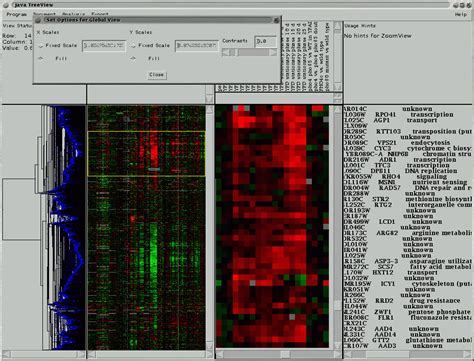The width and height of the screenshot is (474, 361).
Task: Click the yellow selection box in global heatmap
Action: (146, 153)
